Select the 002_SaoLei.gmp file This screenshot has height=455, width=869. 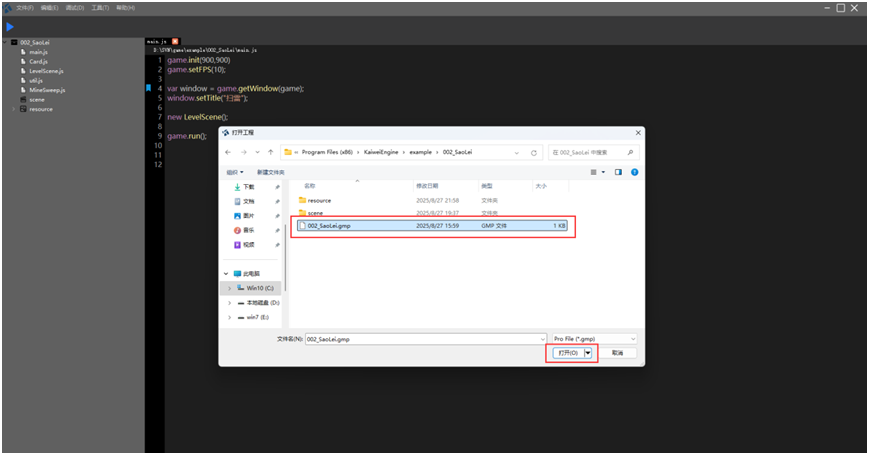point(432,226)
